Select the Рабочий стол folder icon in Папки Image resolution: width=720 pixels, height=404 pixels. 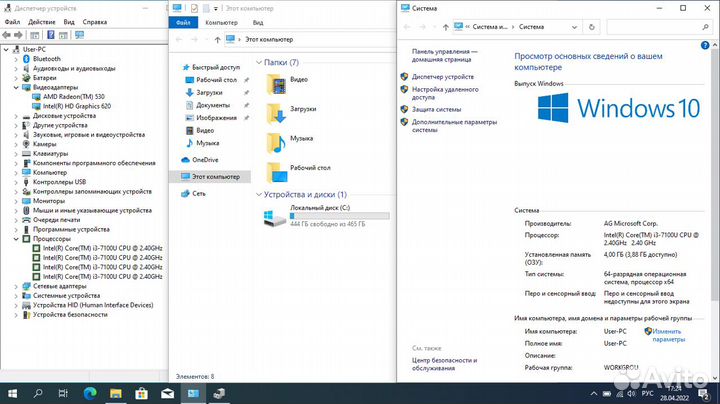pyautogui.click(x=277, y=172)
